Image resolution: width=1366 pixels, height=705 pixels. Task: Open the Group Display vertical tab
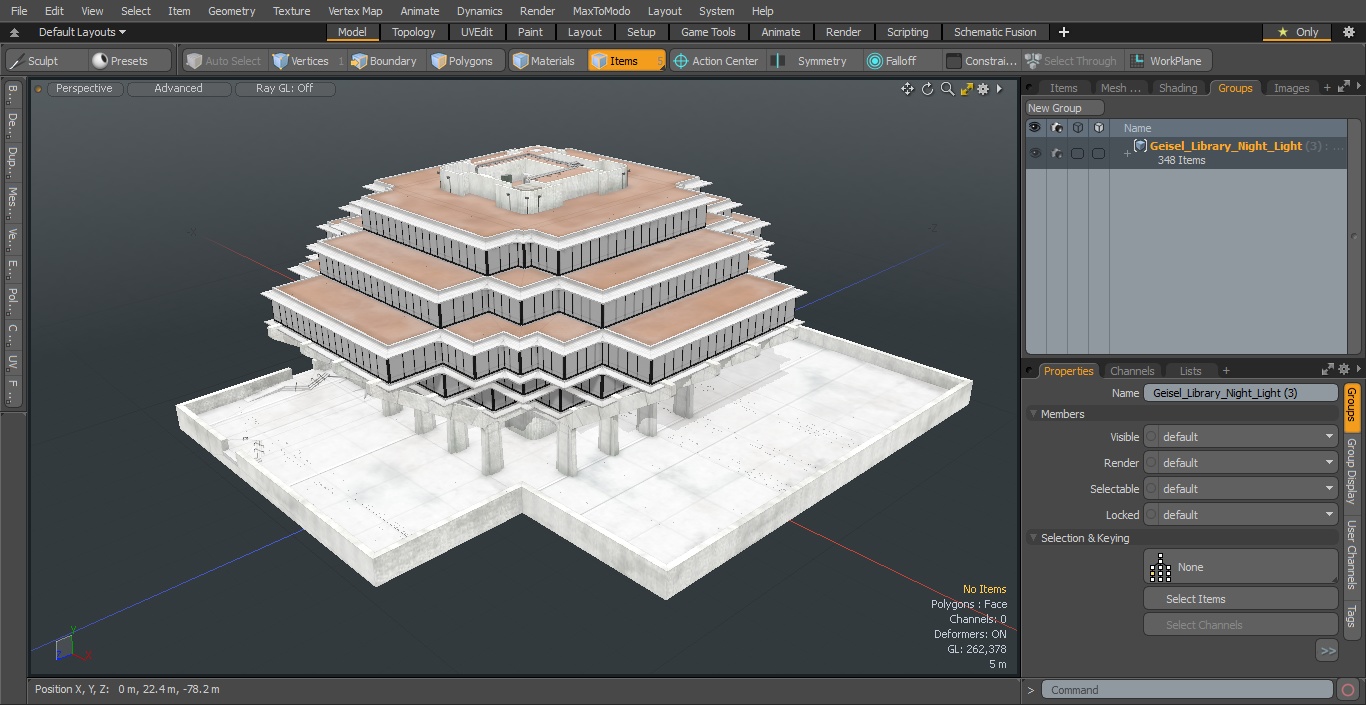(1351, 470)
